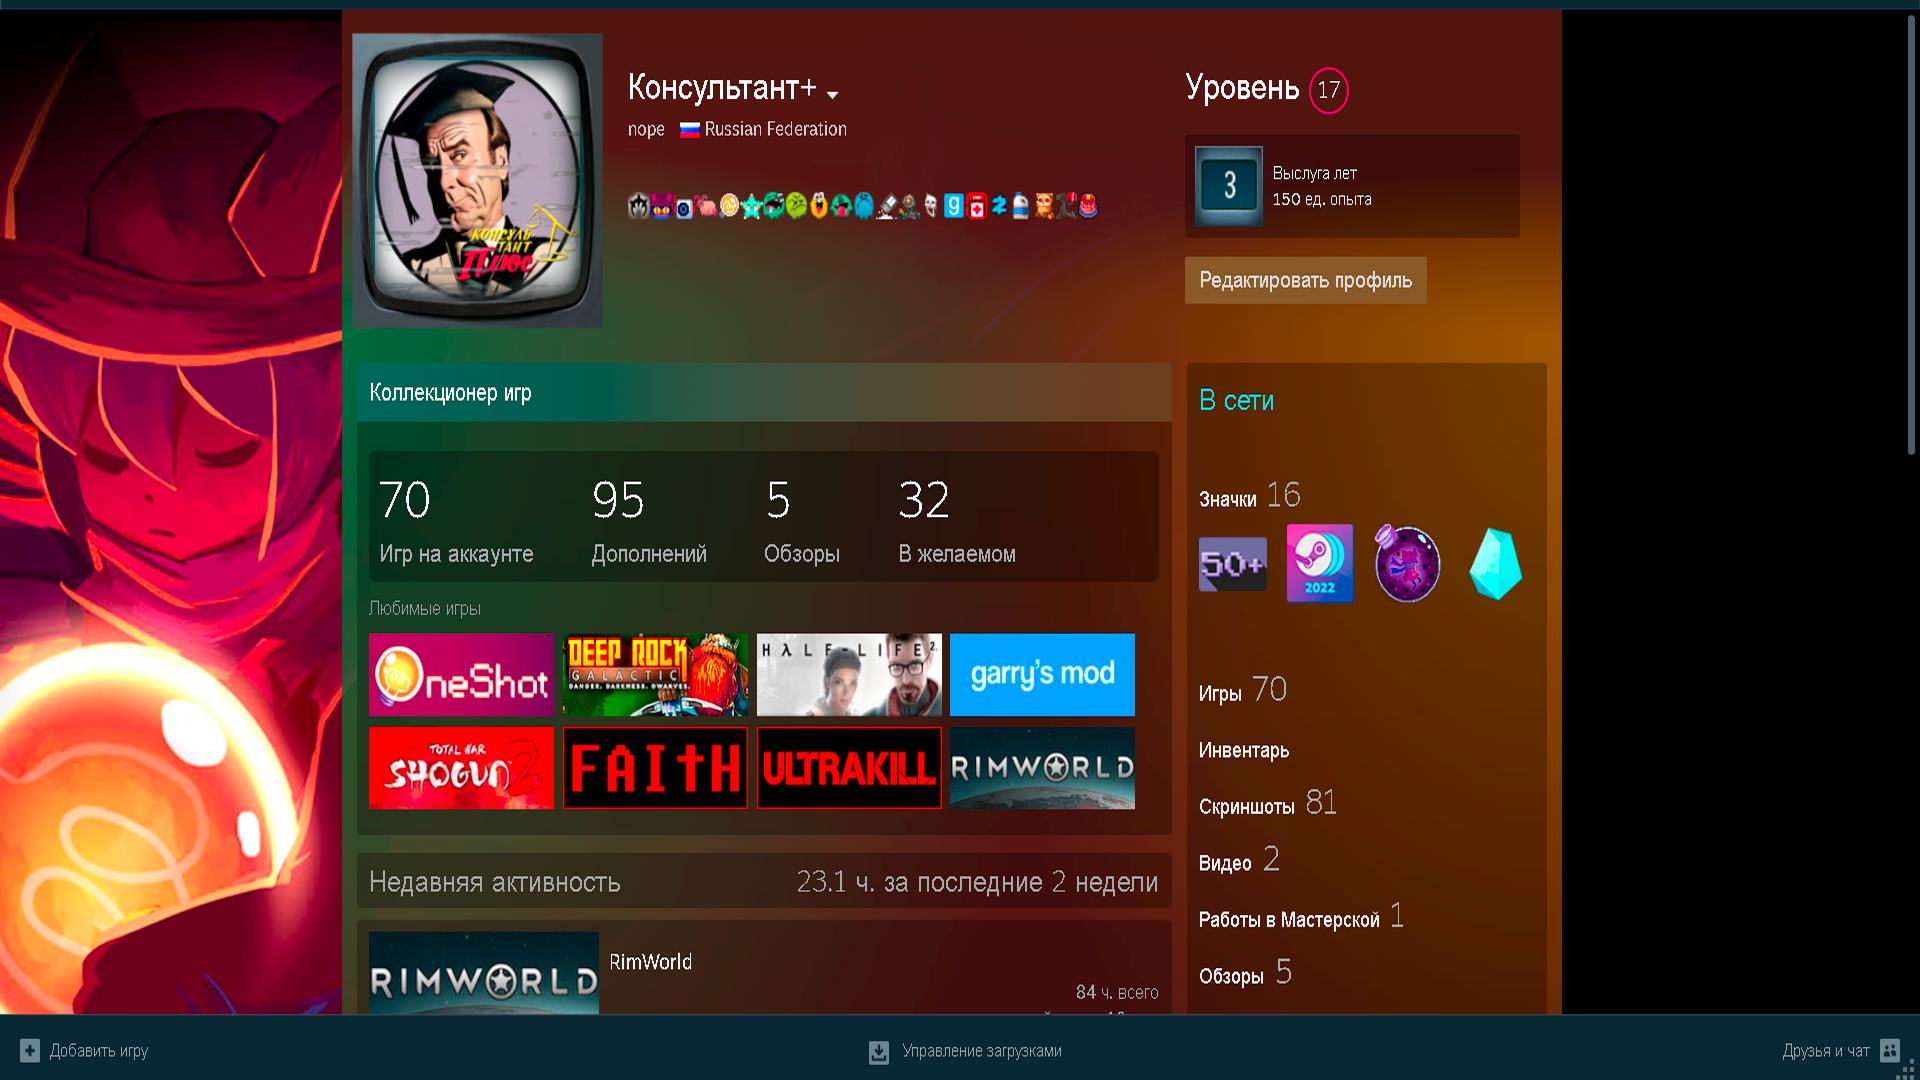Click the Niko cat emoticon with purple hat
Image resolution: width=1920 pixels, height=1080 pixels.
(x=661, y=206)
